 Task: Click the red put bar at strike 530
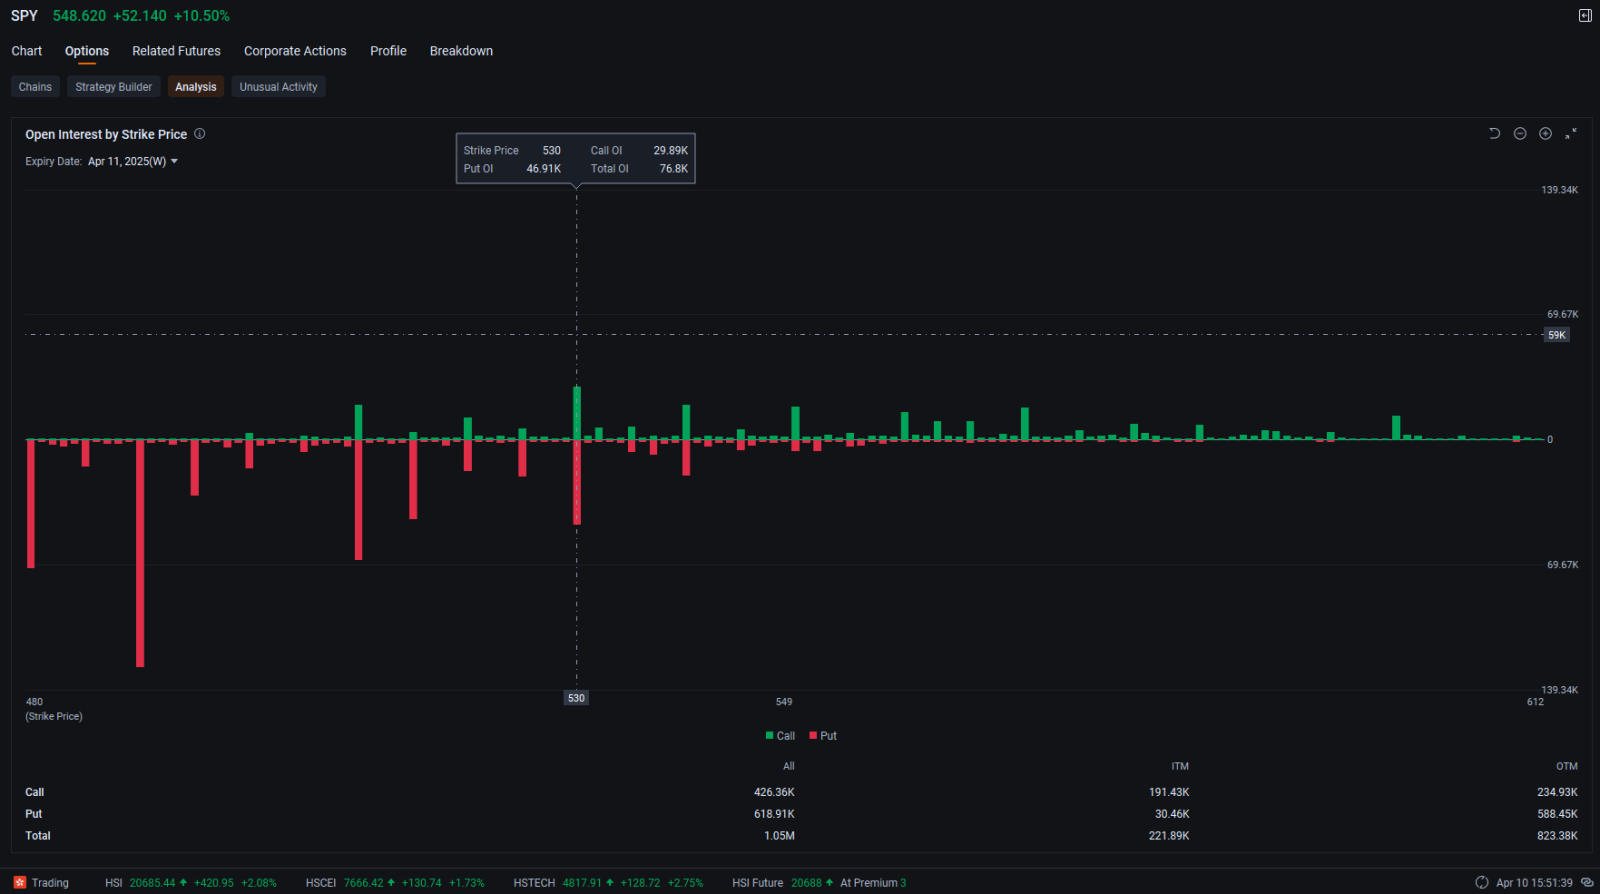tap(577, 482)
